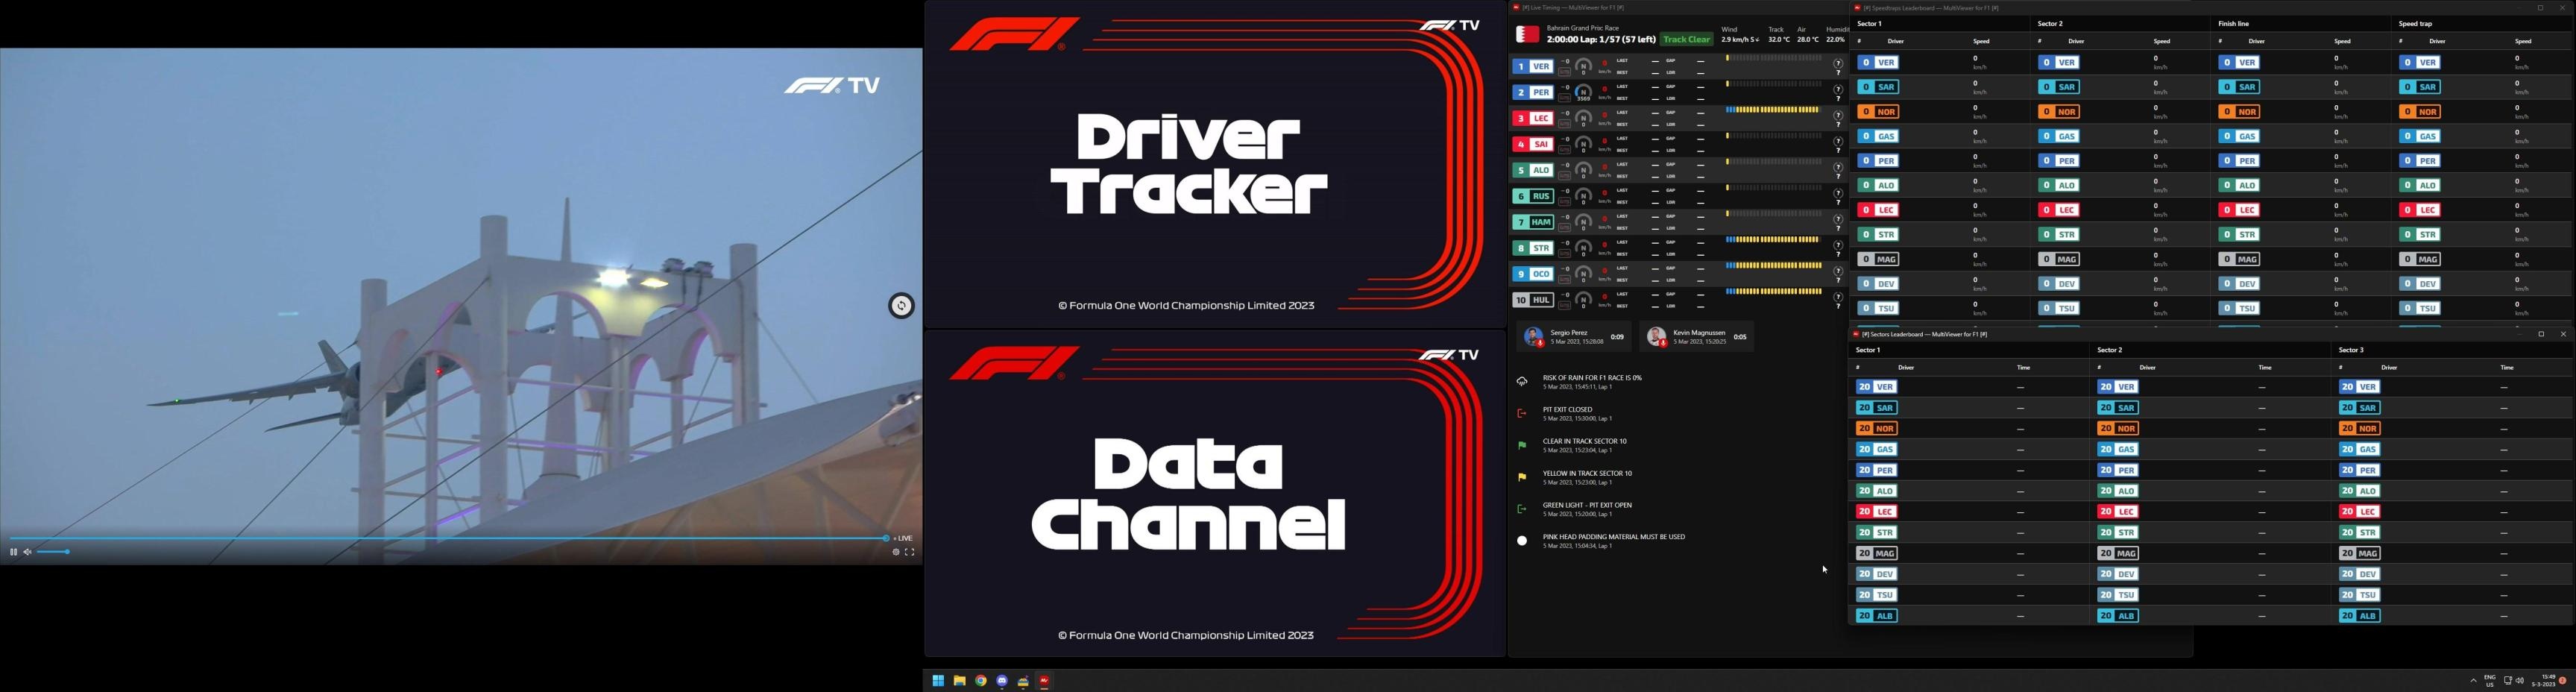Maximize the Sectors Leaderboard window
The height and width of the screenshot is (692, 2576).
[x=2541, y=334]
